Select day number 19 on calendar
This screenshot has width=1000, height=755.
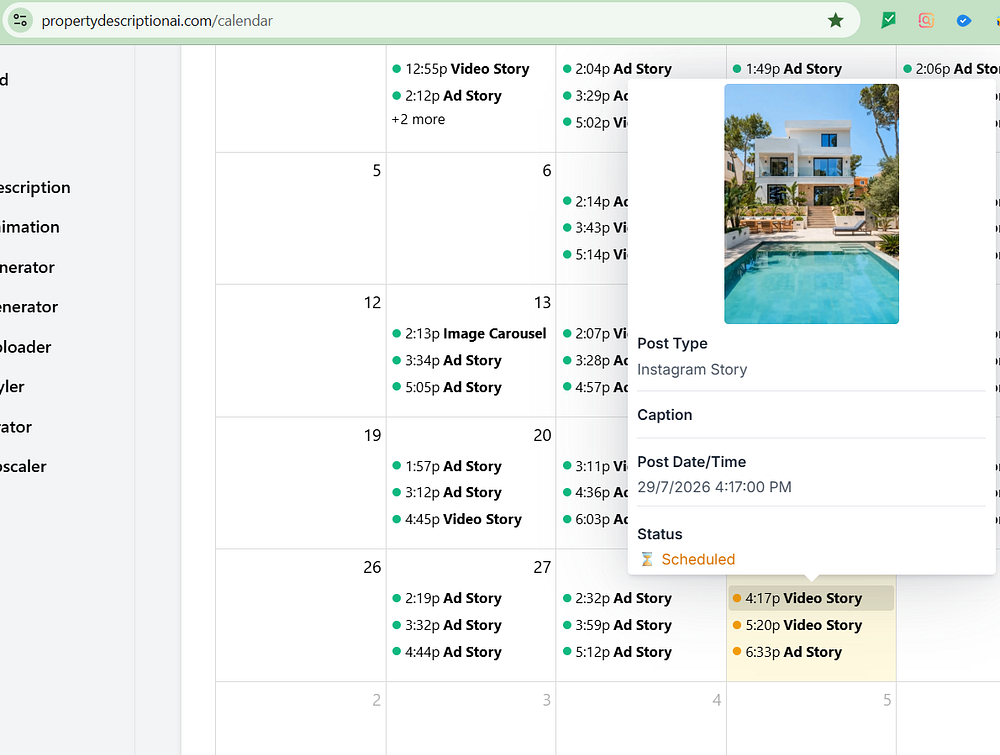pos(372,435)
